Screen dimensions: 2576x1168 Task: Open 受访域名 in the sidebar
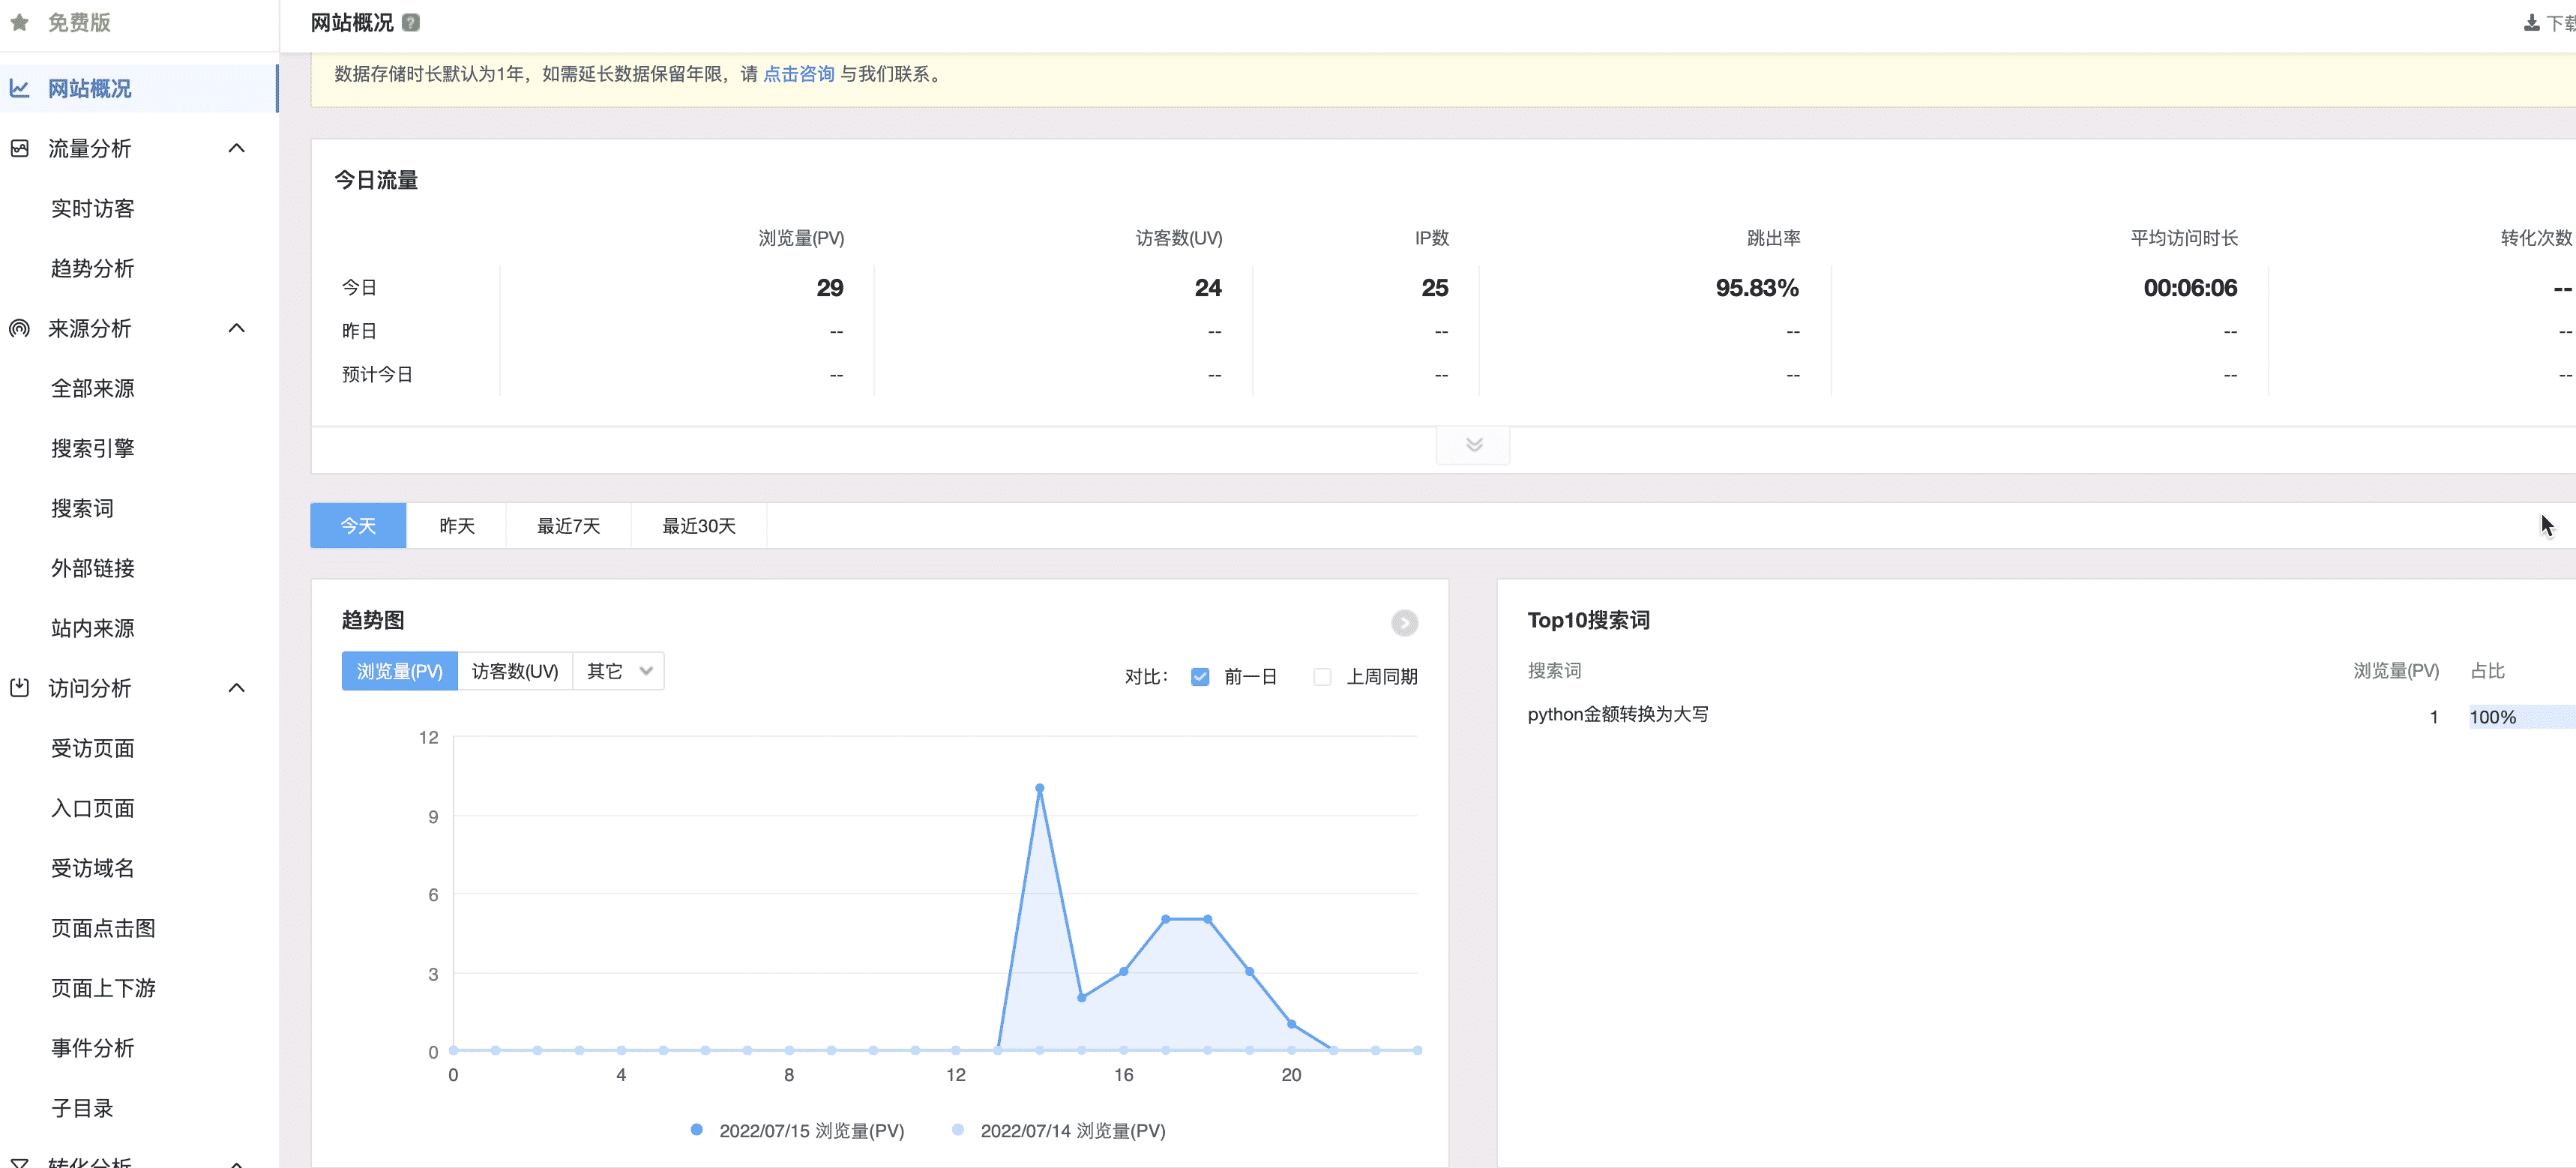click(92, 868)
